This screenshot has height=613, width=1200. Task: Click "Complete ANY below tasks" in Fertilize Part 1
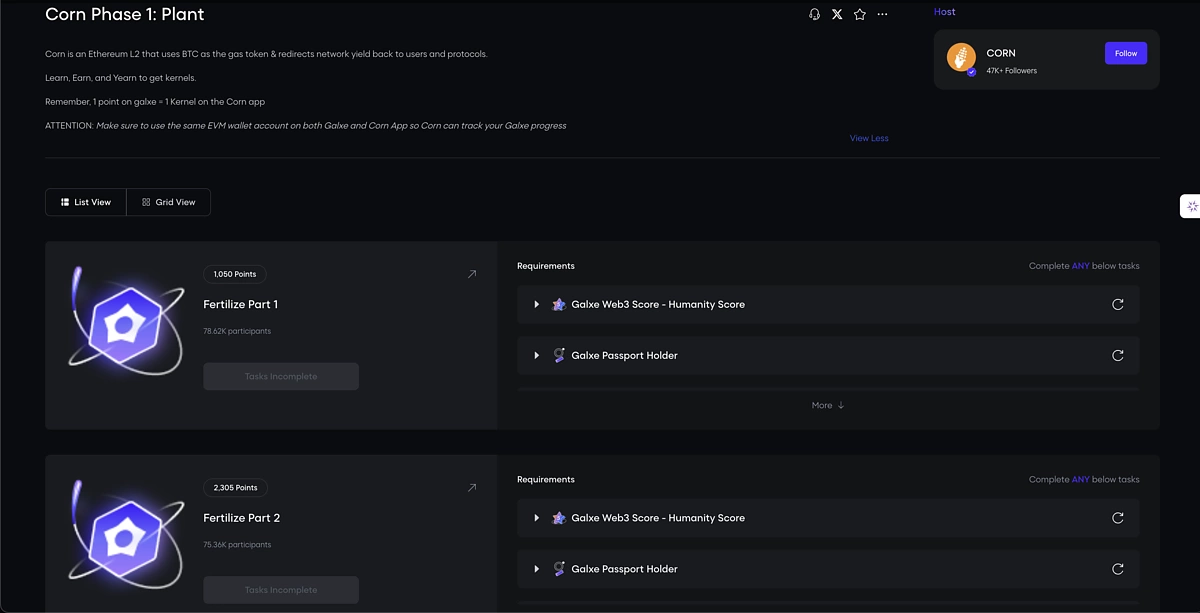[1084, 266]
